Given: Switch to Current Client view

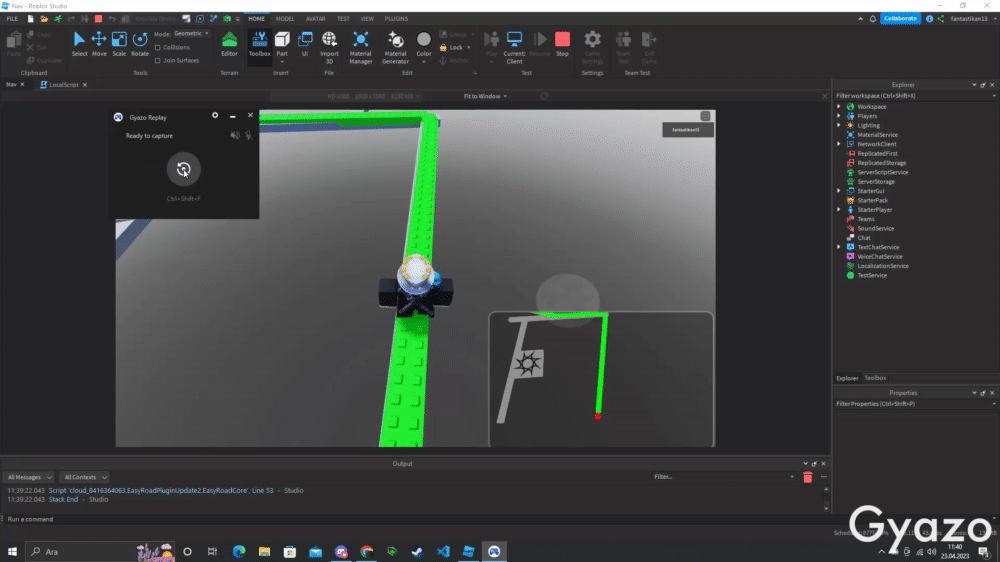Looking at the screenshot, I should tap(514, 47).
